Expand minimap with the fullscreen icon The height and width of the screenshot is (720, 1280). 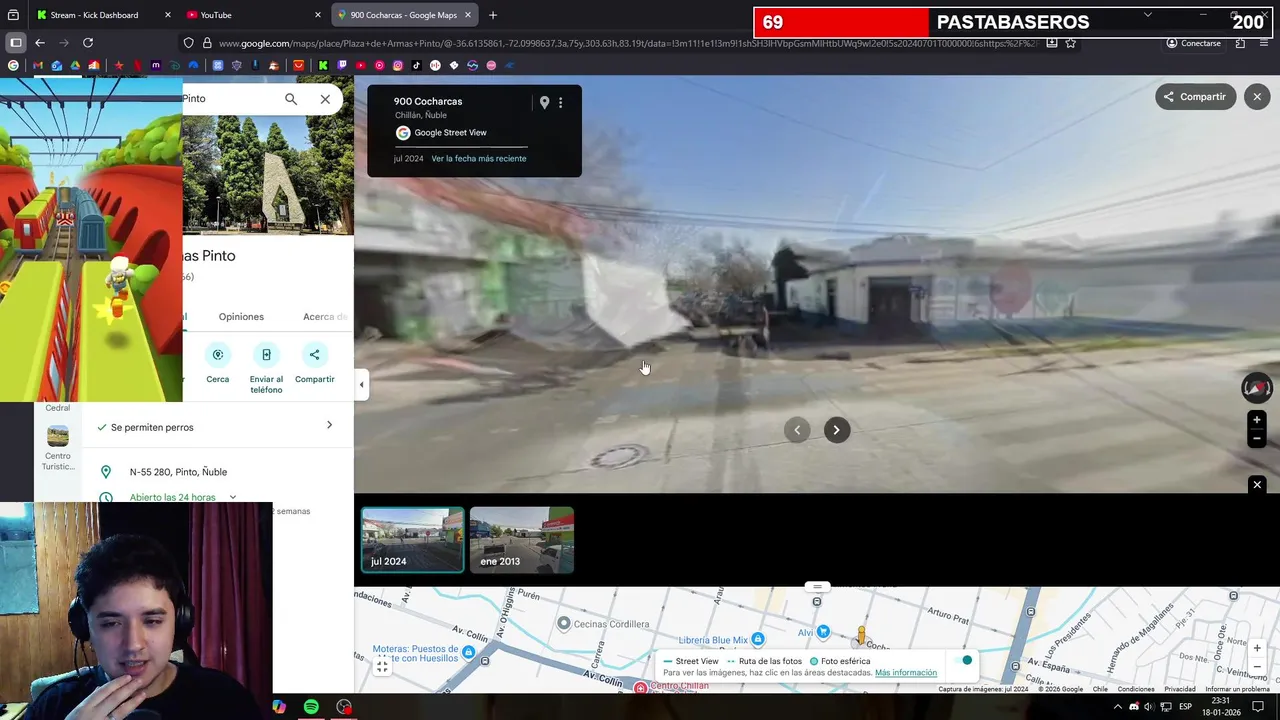[x=381, y=667]
